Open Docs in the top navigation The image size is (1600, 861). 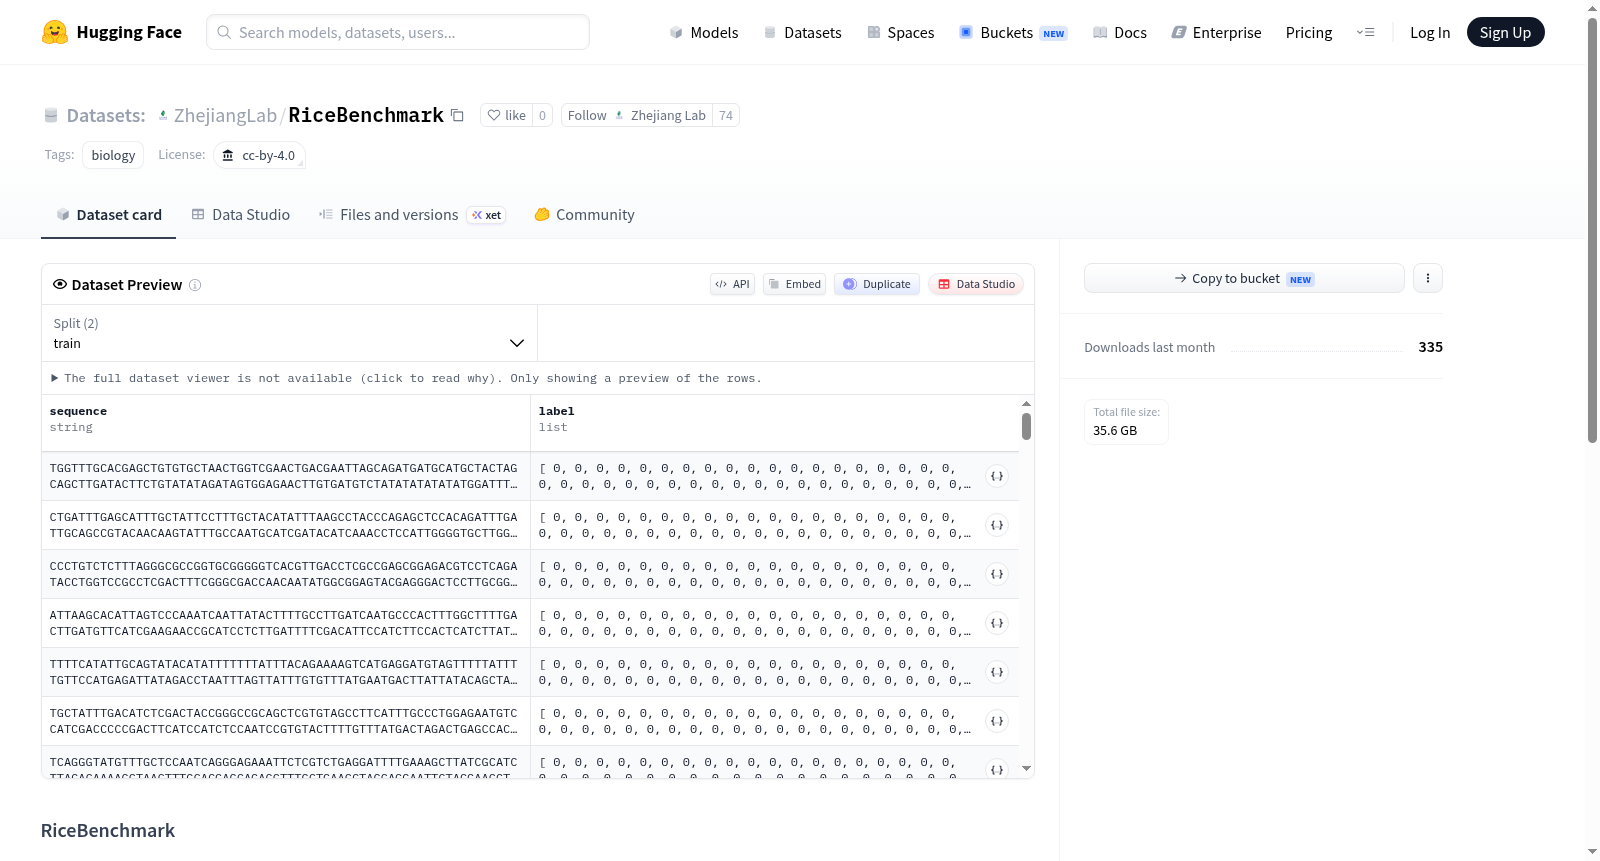pyautogui.click(x=1119, y=33)
